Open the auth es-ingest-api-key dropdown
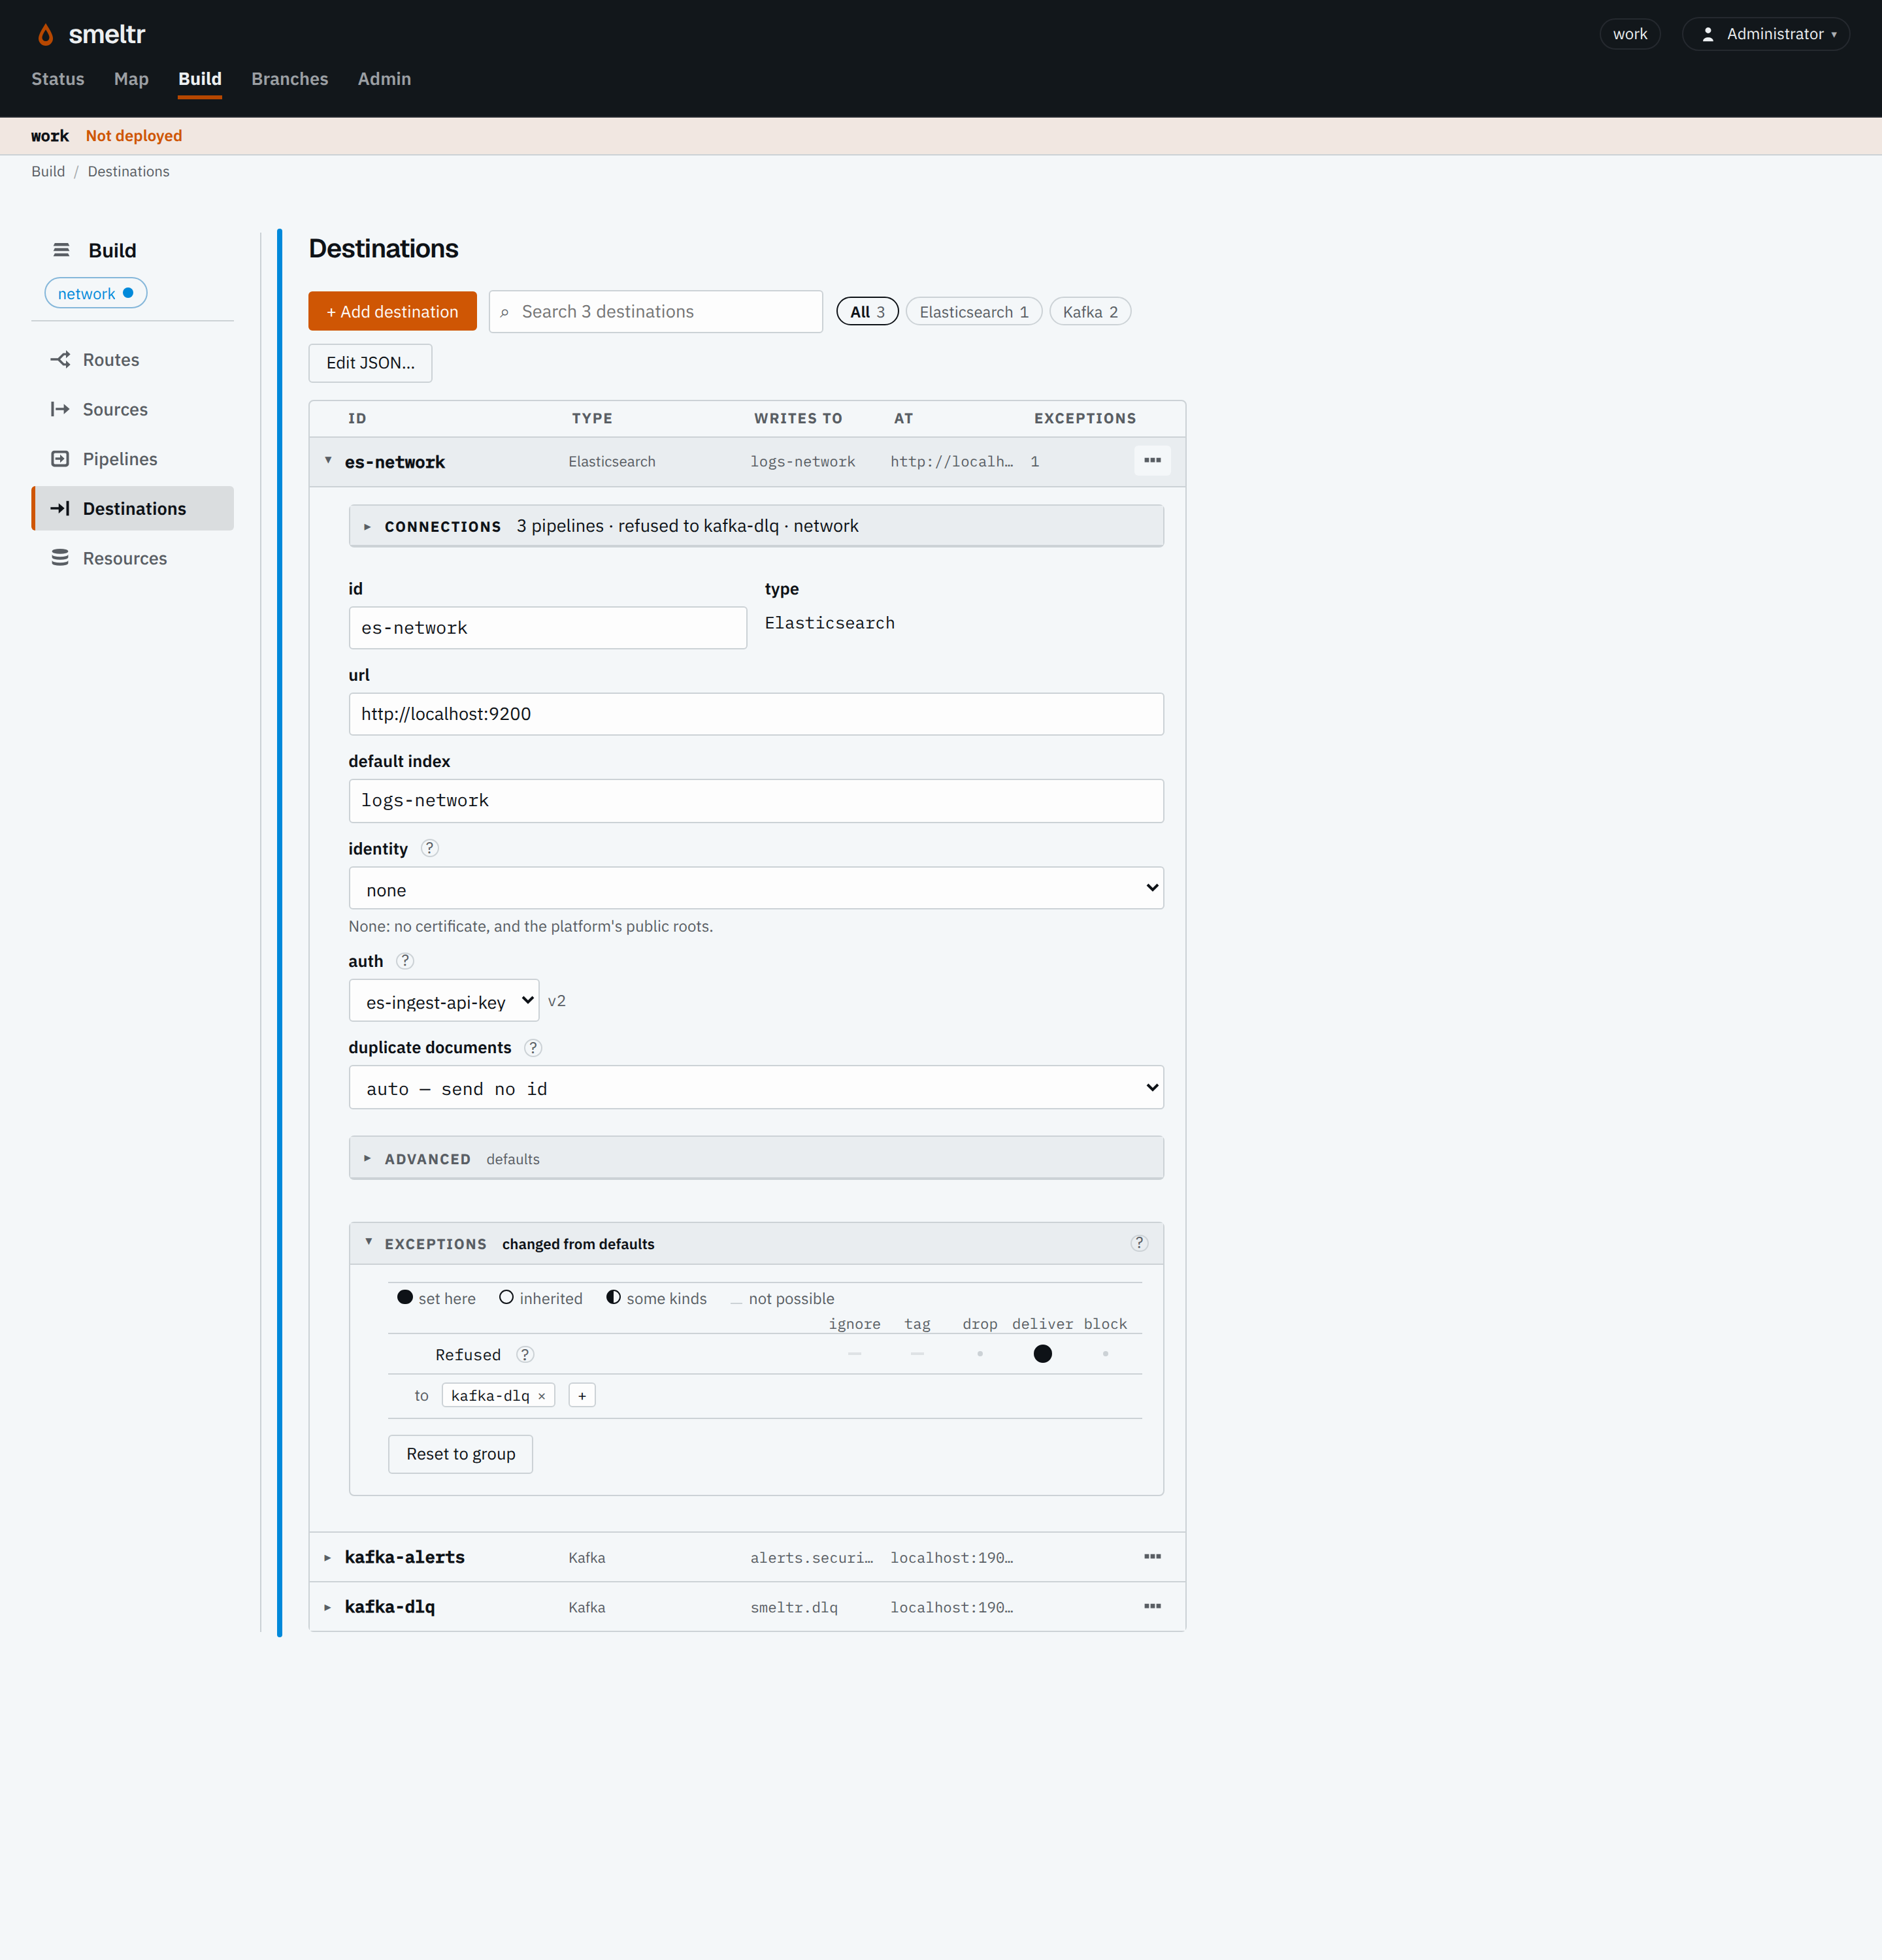Viewport: 1882px width, 1960px height. [444, 1001]
